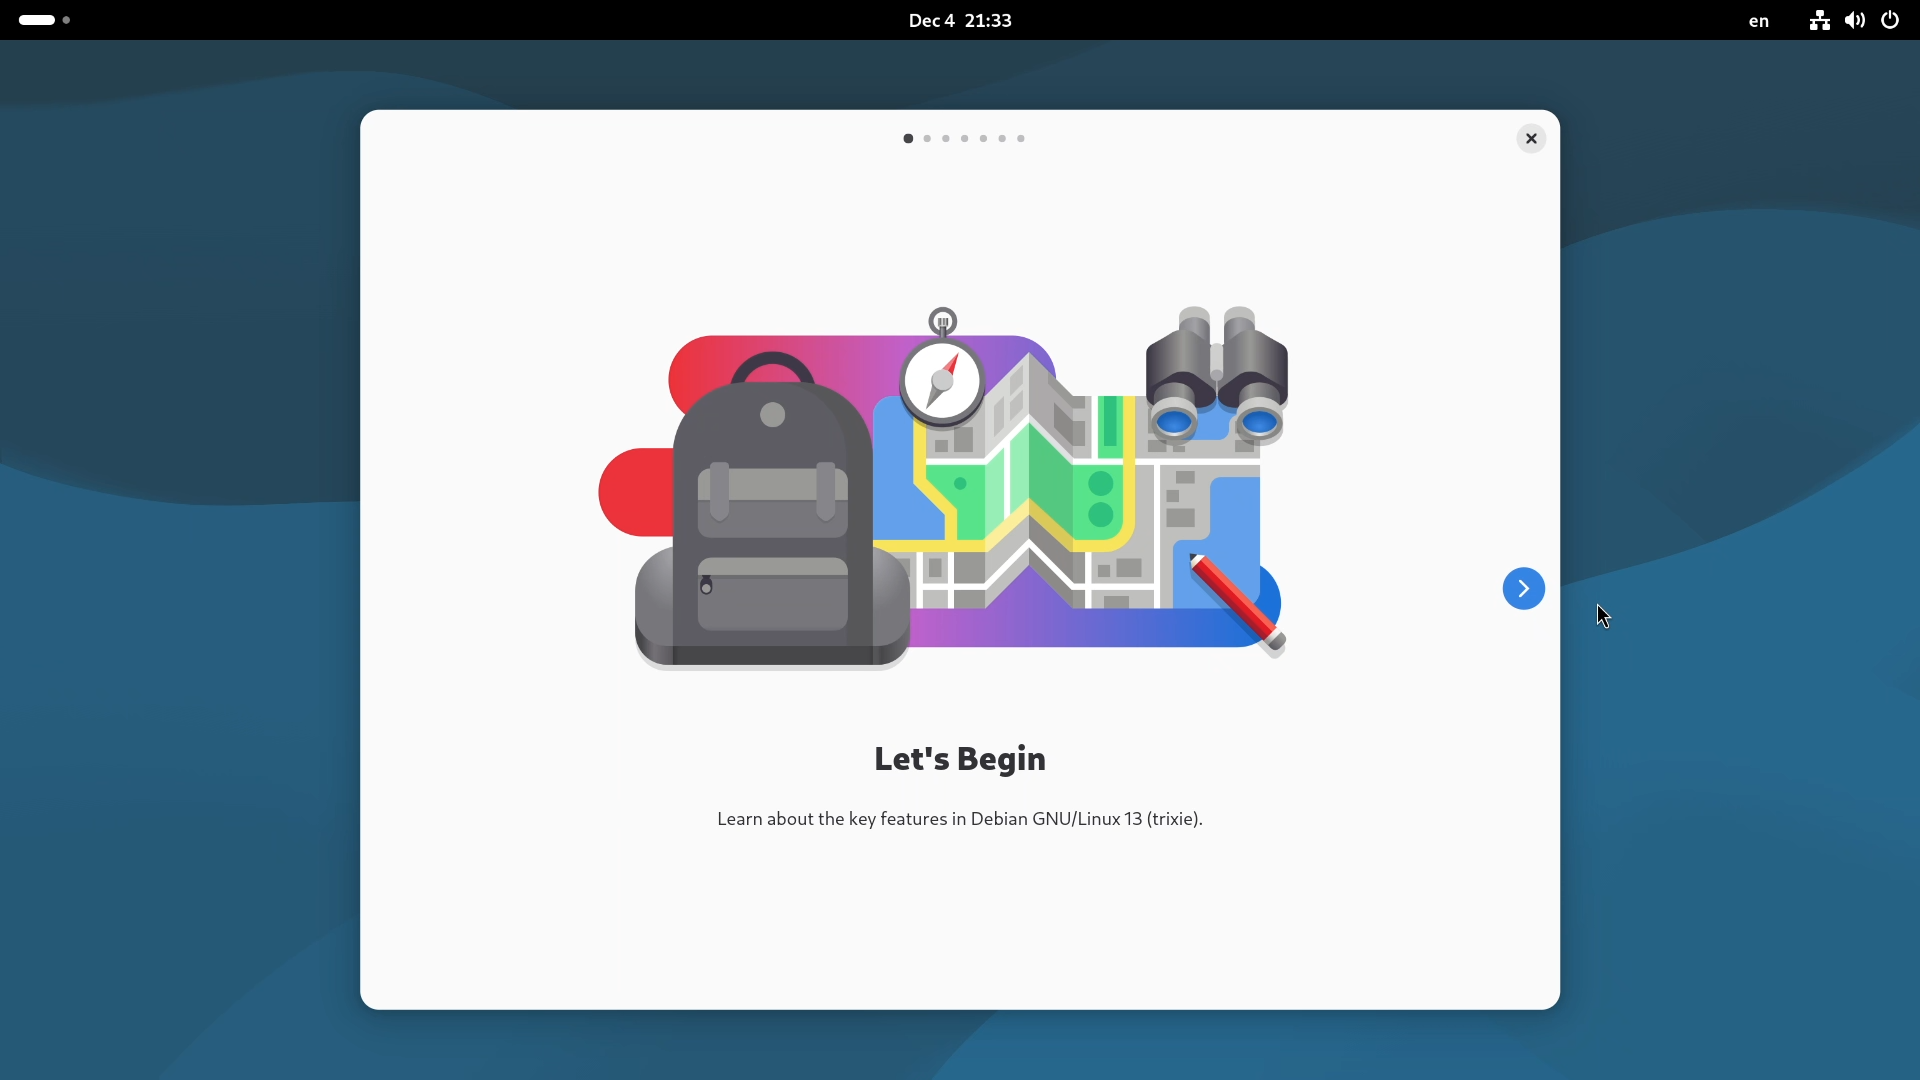Click the compass graphic in the illustration
Image resolution: width=1920 pixels, height=1080 pixels.
942,382
